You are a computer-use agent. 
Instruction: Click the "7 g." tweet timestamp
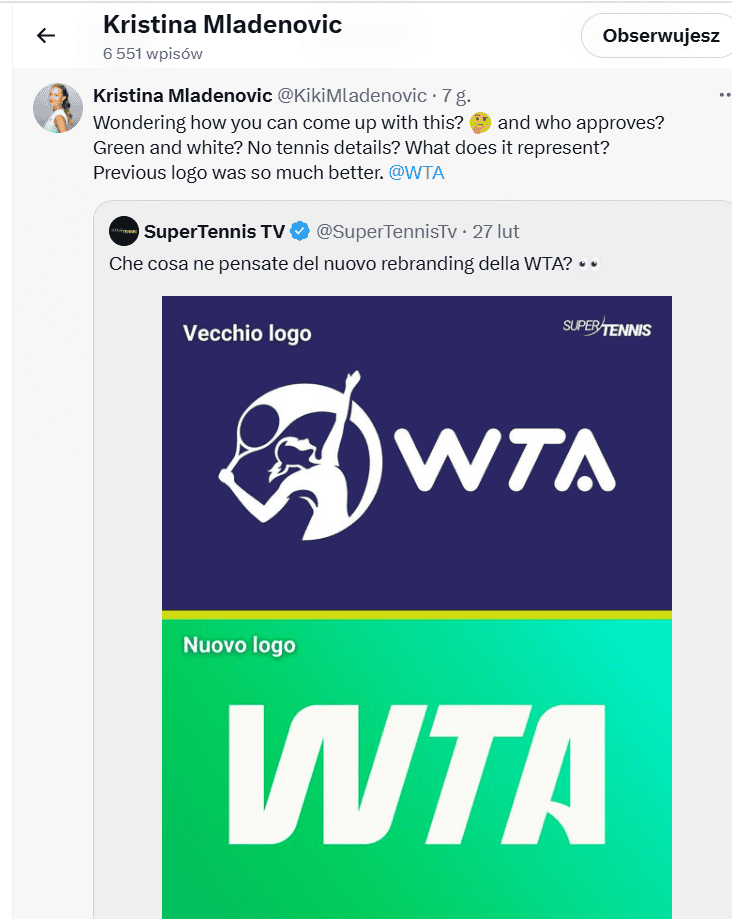[456, 96]
